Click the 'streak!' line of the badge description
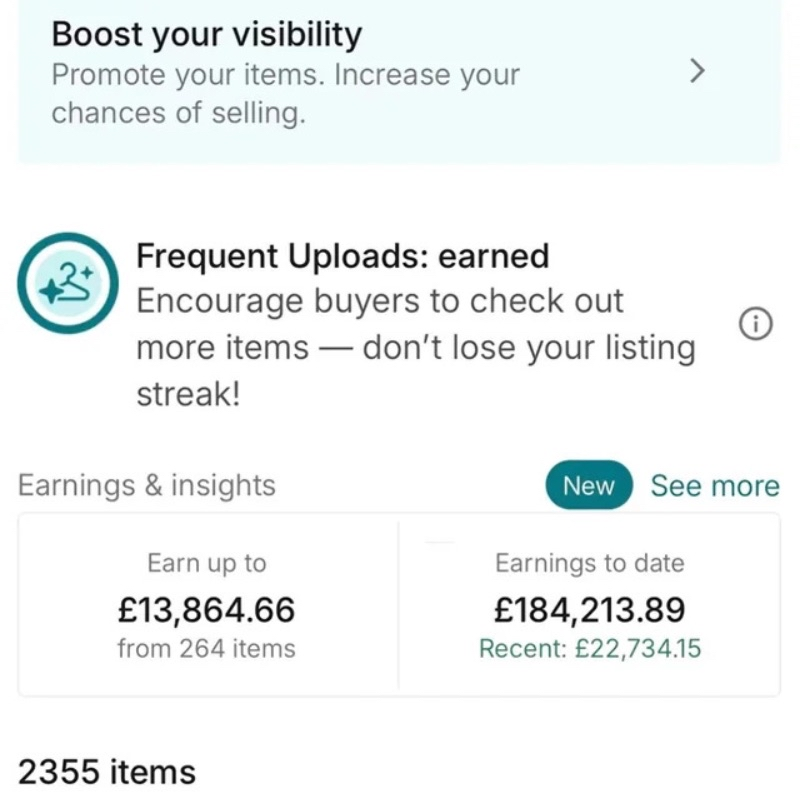 [x=188, y=394]
